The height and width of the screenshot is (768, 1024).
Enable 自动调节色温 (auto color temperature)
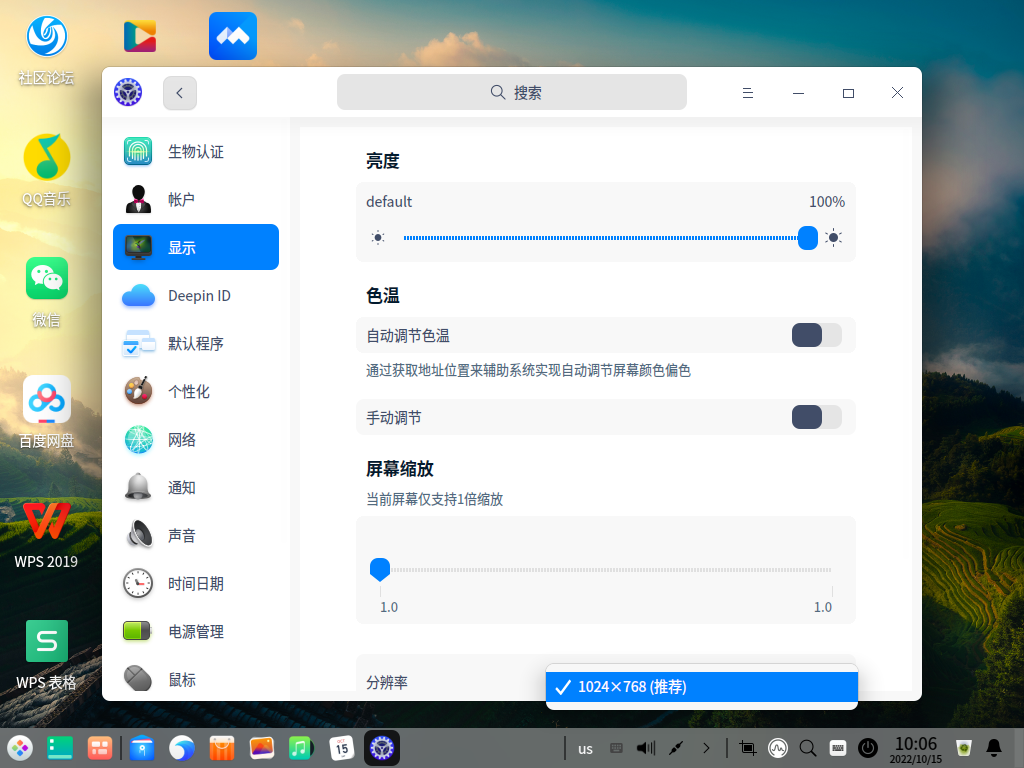pyautogui.click(x=816, y=335)
